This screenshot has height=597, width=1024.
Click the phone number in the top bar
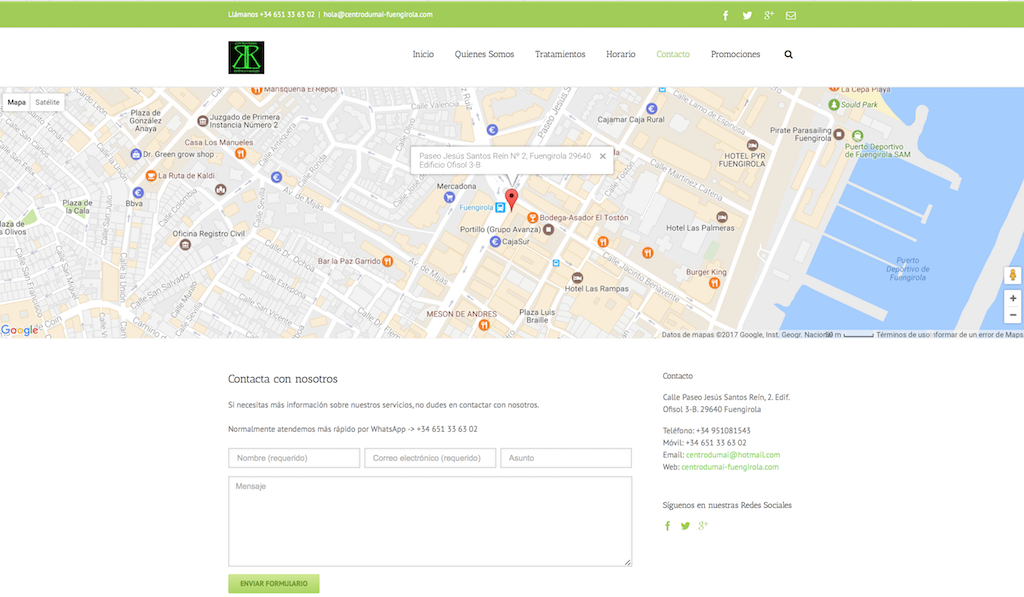(287, 14)
